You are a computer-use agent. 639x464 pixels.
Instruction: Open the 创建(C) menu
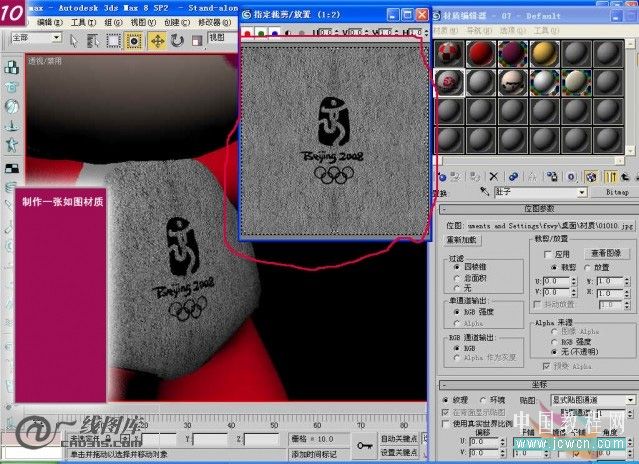[177, 22]
